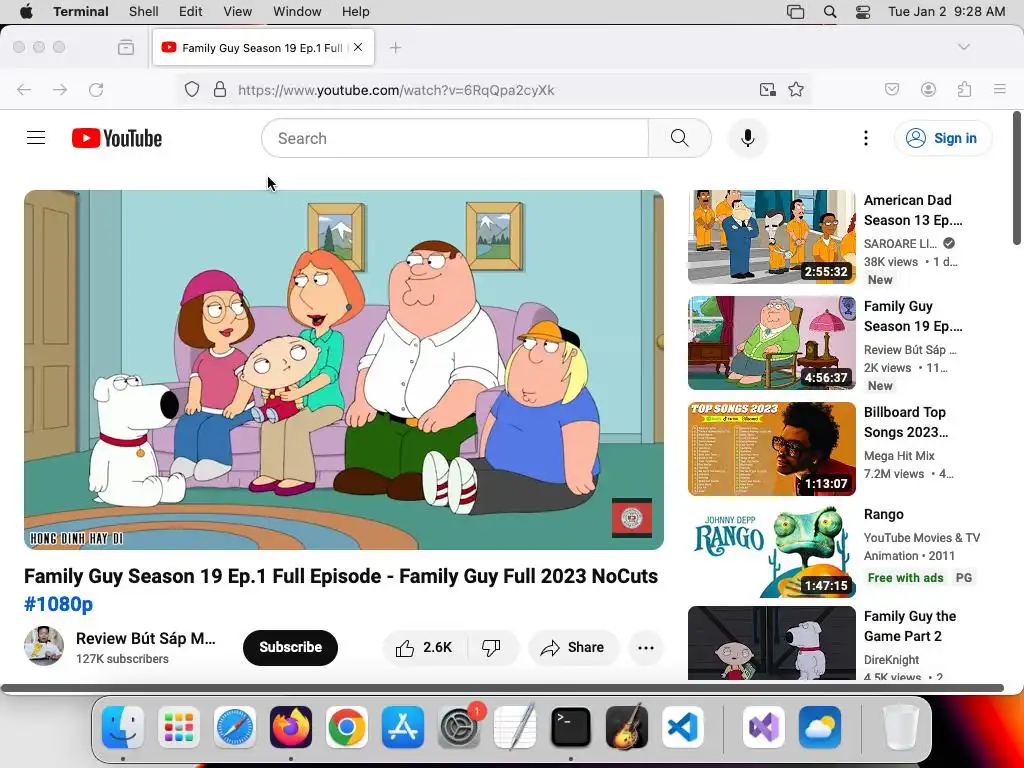Click the DireKnight channel name

click(x=891, y=660)
